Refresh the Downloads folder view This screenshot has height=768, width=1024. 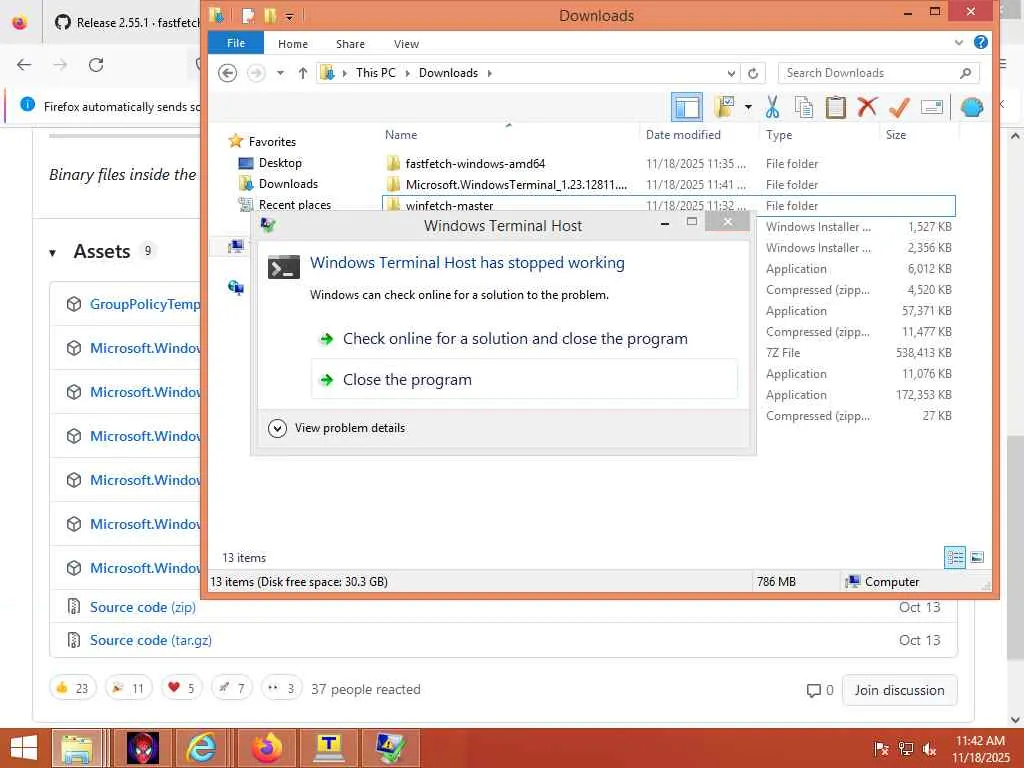(x=753, y=73)
